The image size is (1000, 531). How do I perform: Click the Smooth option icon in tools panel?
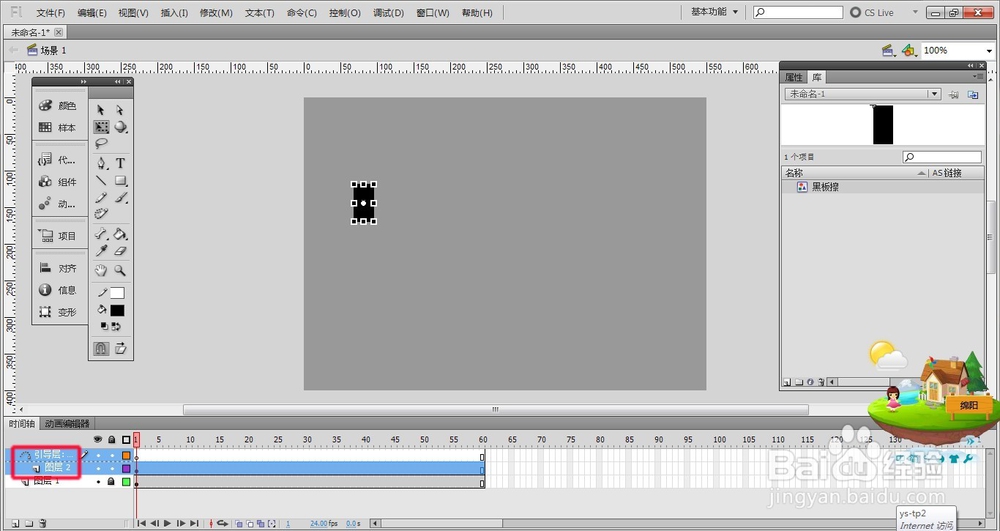(x=120, y=348)
